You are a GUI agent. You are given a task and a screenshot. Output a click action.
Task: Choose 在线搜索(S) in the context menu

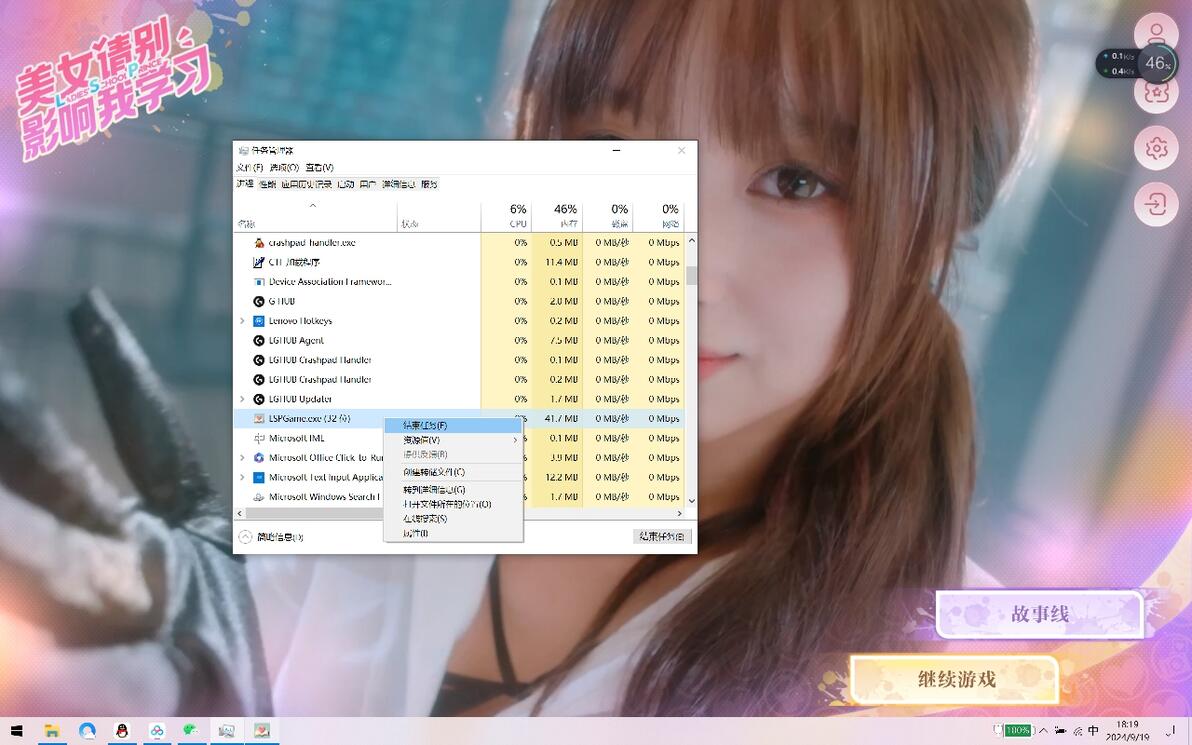pyautogui.click(x=452, y=518)
